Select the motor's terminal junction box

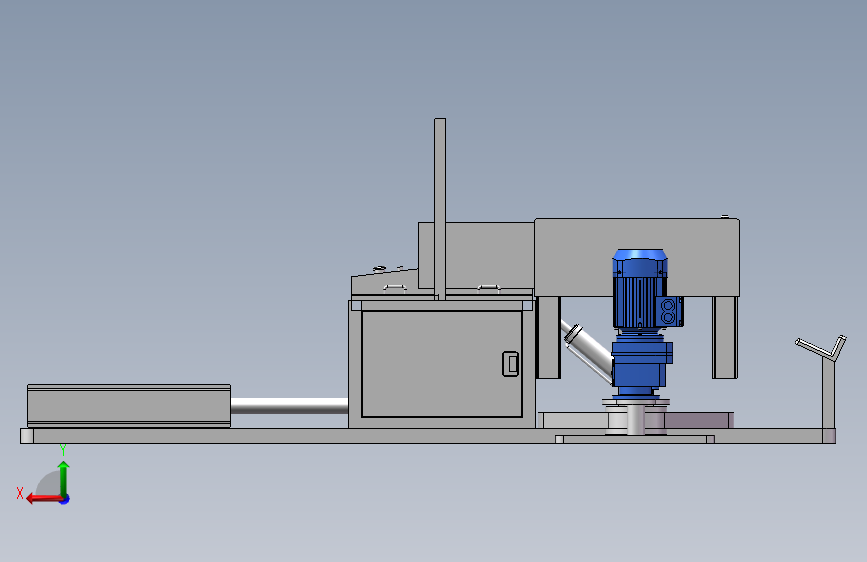click(669, 311)
